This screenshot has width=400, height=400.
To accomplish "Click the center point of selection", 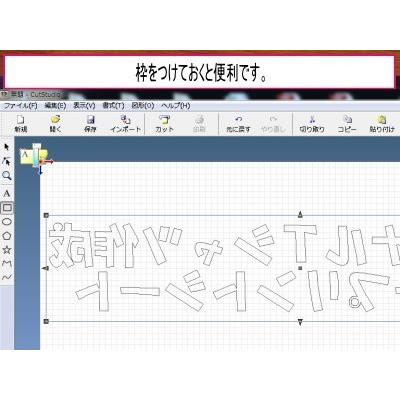I will 300,268.
